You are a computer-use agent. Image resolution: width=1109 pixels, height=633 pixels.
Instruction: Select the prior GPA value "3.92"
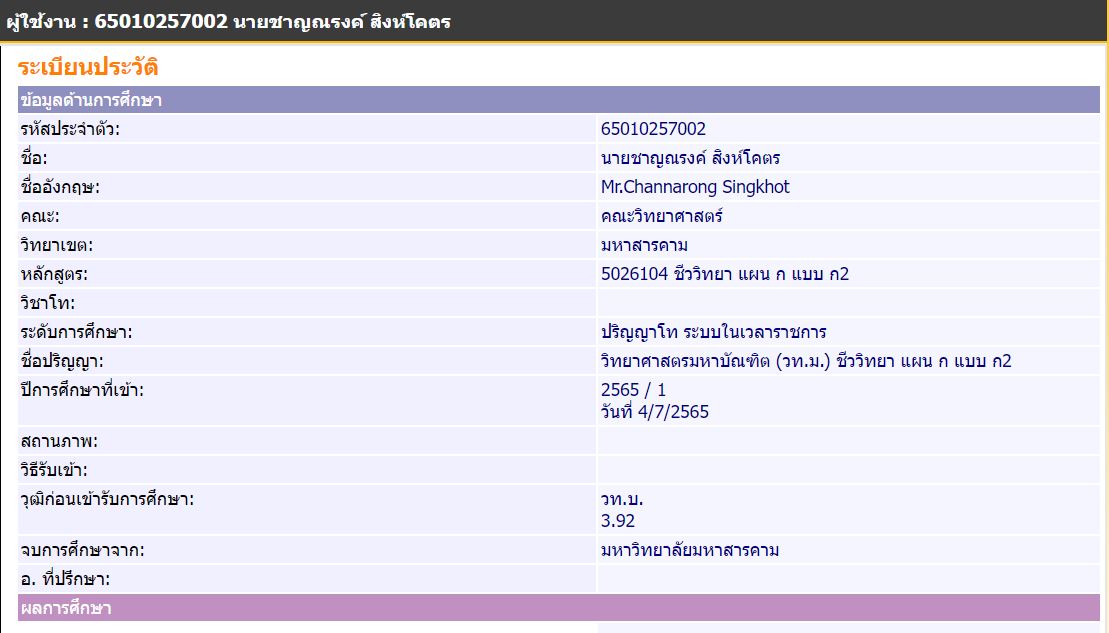click(618, 520)
